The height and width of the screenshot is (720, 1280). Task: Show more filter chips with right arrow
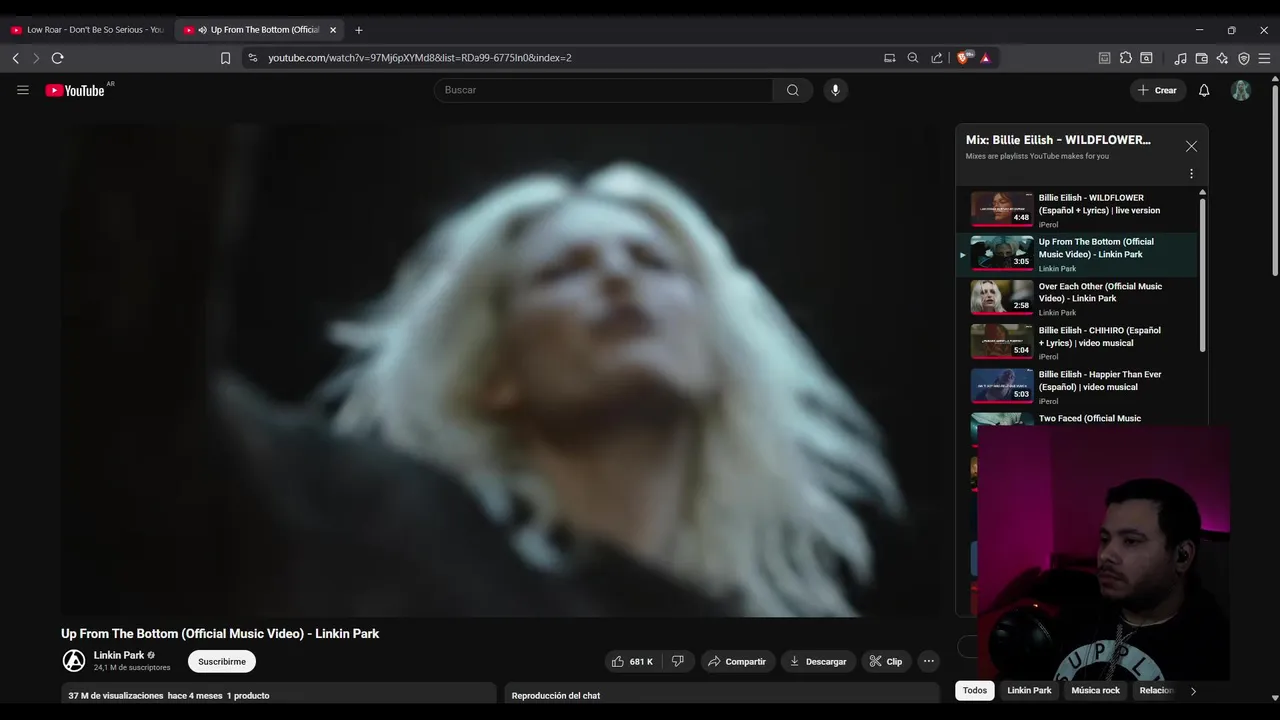click(x=1193, y=690)
